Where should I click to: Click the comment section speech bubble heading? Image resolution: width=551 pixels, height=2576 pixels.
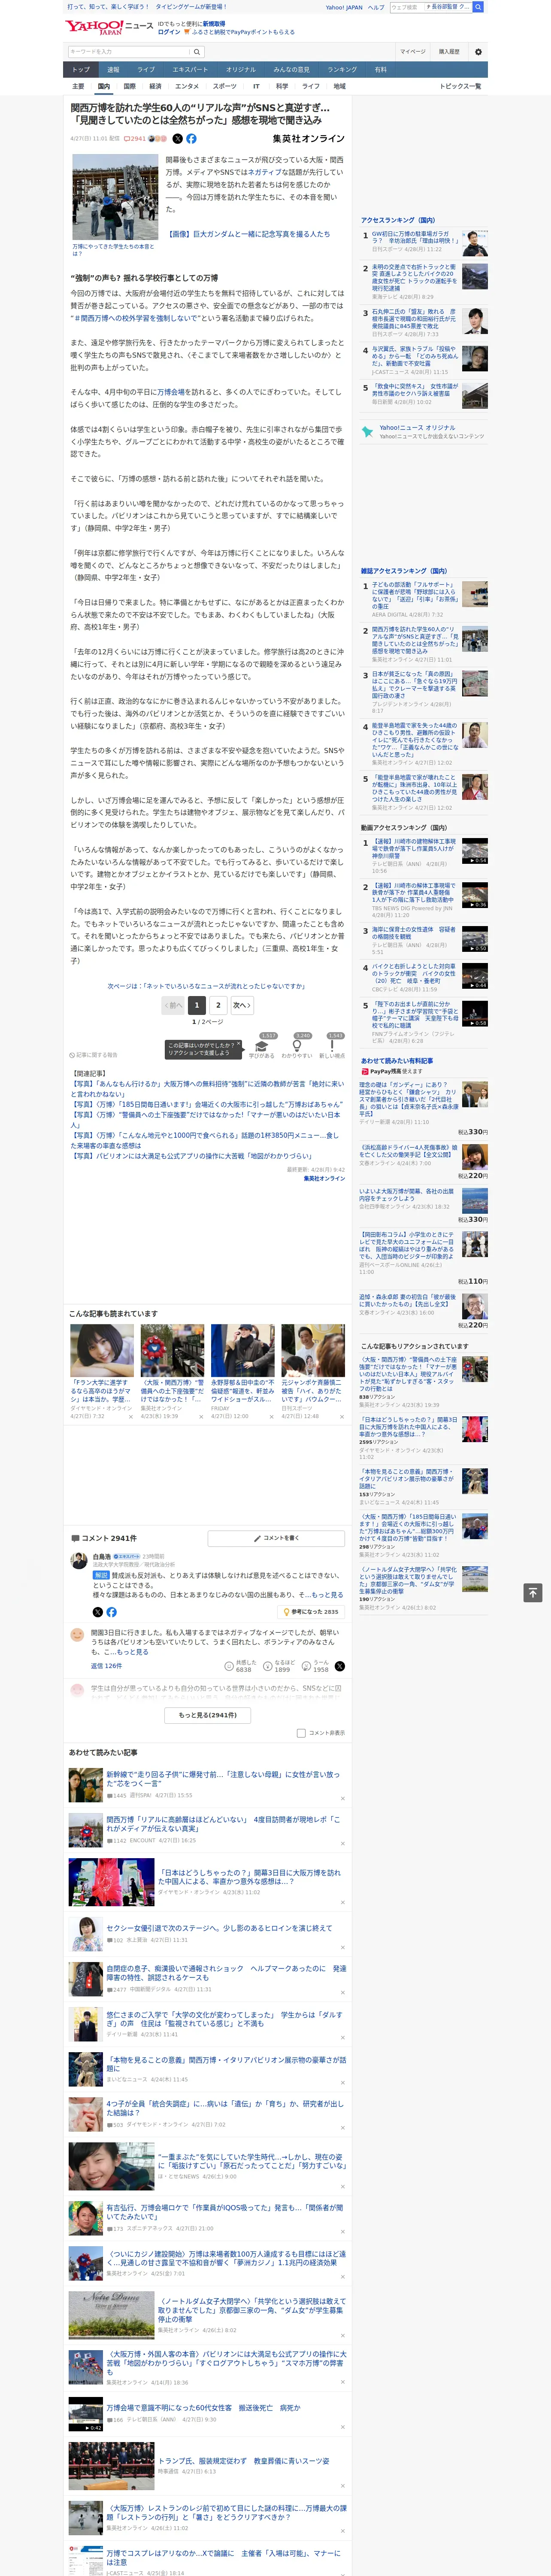click(x=103, y=1538)
